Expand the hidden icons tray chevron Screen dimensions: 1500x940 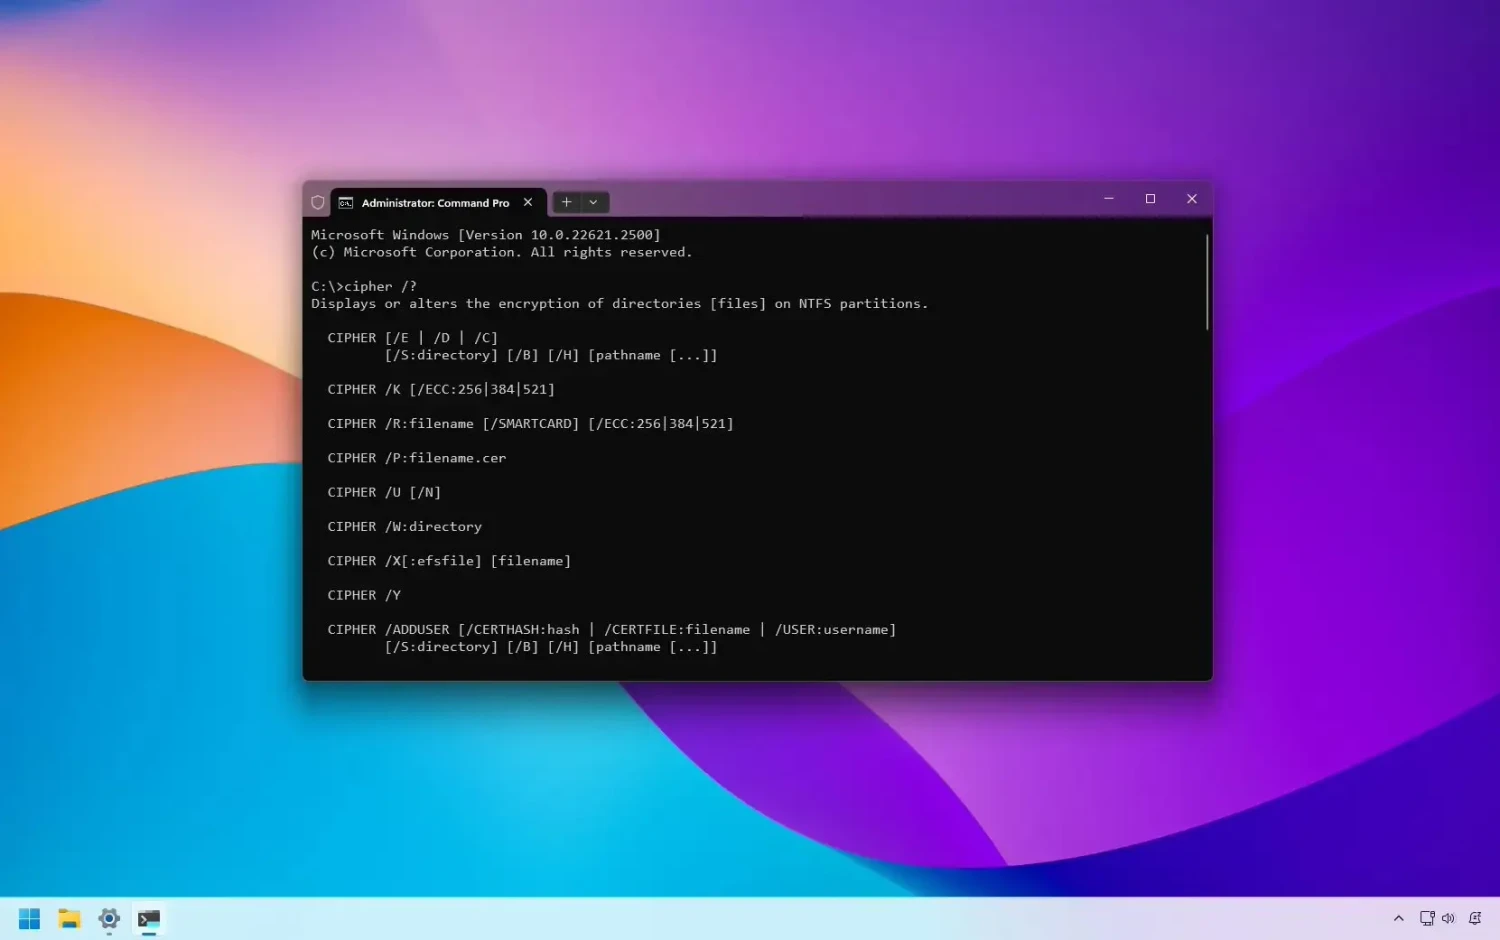point(1399,918)
